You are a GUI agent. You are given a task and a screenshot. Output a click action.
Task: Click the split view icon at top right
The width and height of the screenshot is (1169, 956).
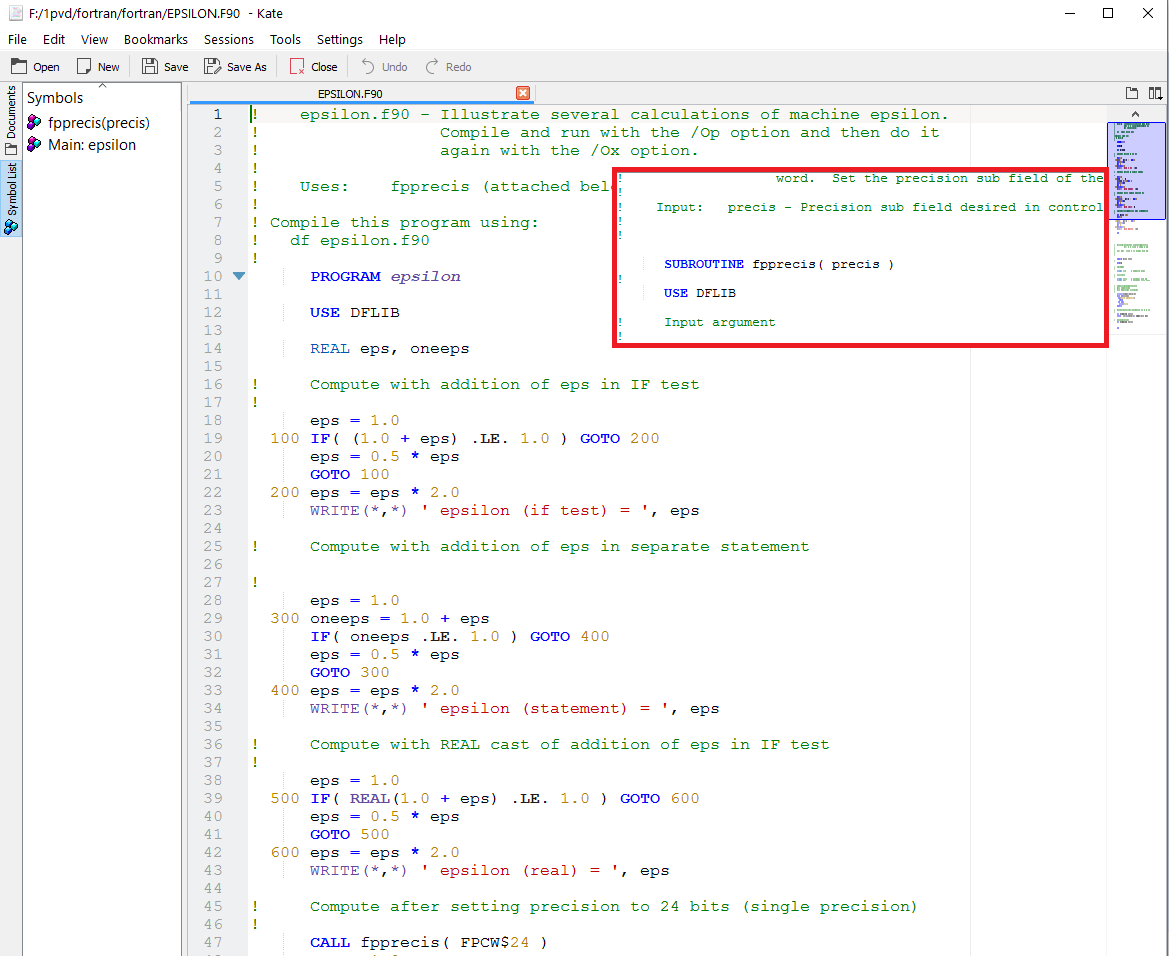point(1157,93)
